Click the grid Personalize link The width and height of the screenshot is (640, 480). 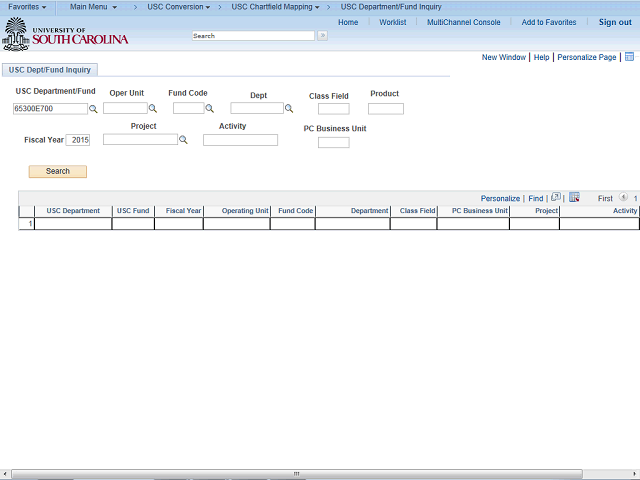click(x=500, y=198)
